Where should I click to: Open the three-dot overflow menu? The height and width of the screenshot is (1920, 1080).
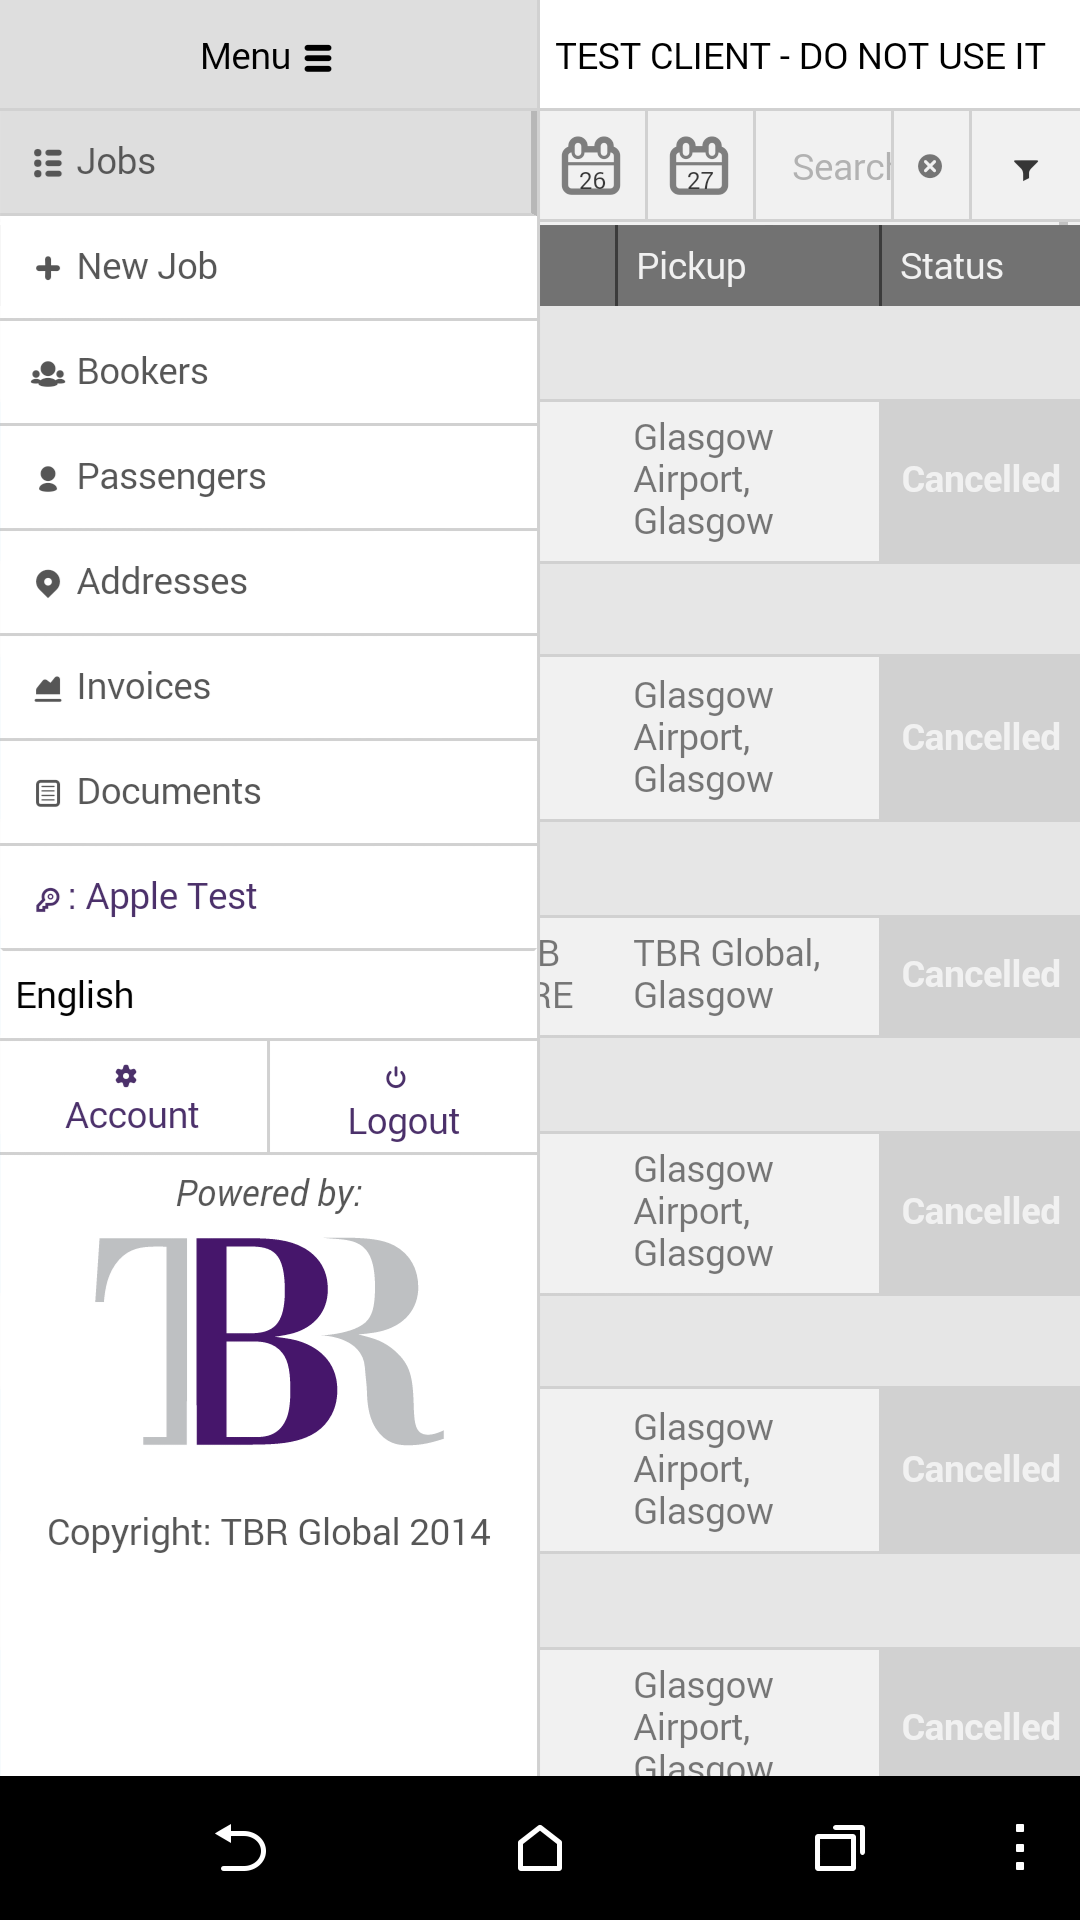click(1019, 1848)
